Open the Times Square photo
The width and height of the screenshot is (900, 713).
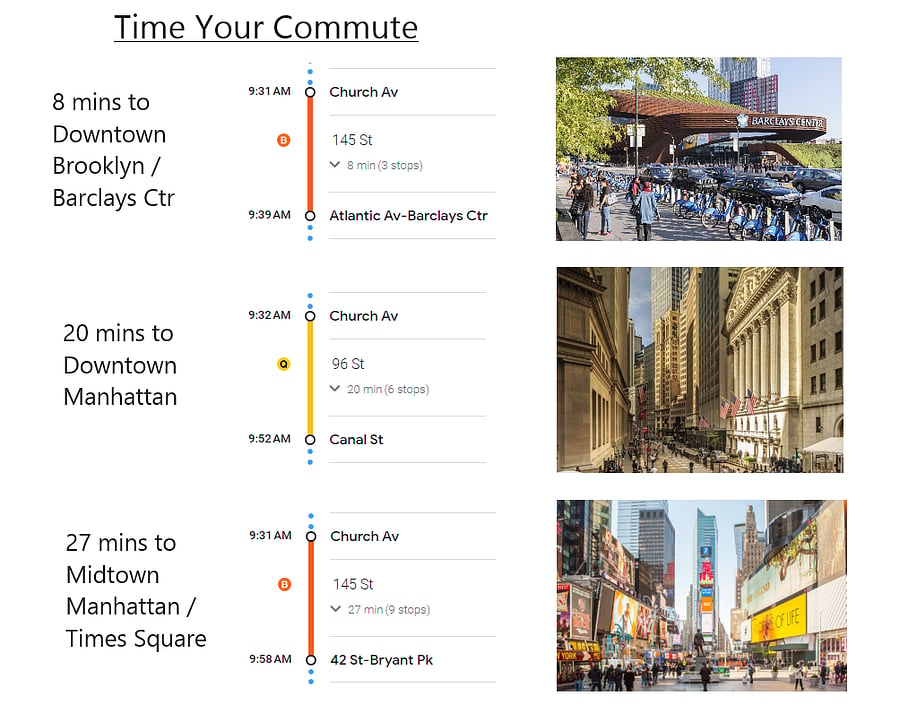coord(701,595)
